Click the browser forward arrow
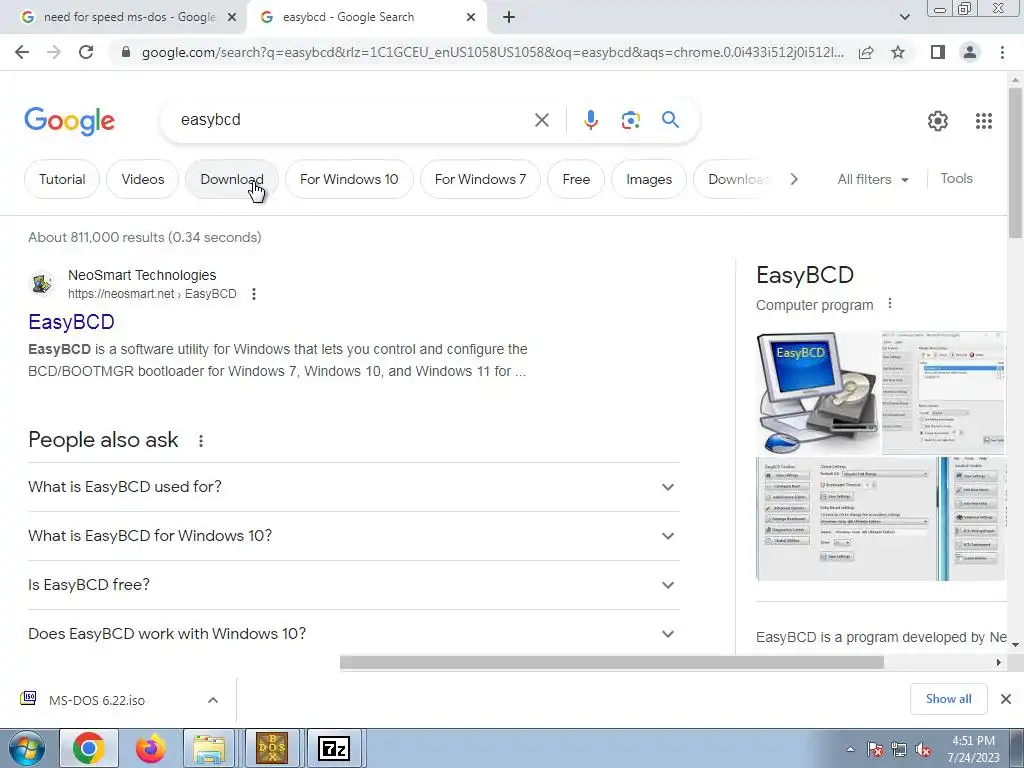The width and height of the screenshot is (1024, 768). coord(54,52)
